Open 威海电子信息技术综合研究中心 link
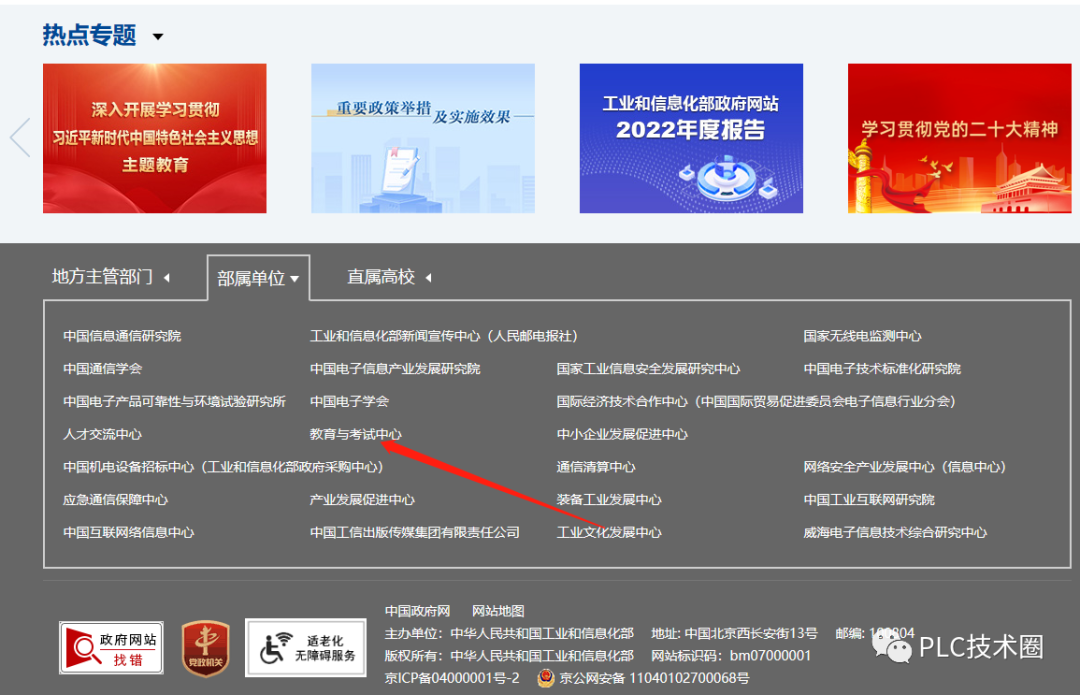This screenshot has width=1080, height=695. (x=895, y=532)
